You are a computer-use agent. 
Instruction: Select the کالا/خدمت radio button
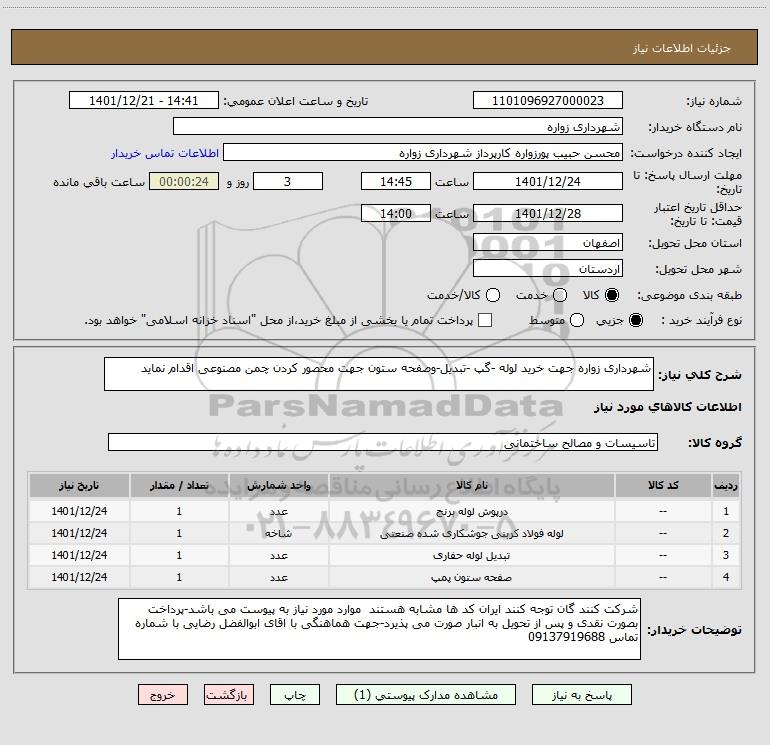(493, 295)
